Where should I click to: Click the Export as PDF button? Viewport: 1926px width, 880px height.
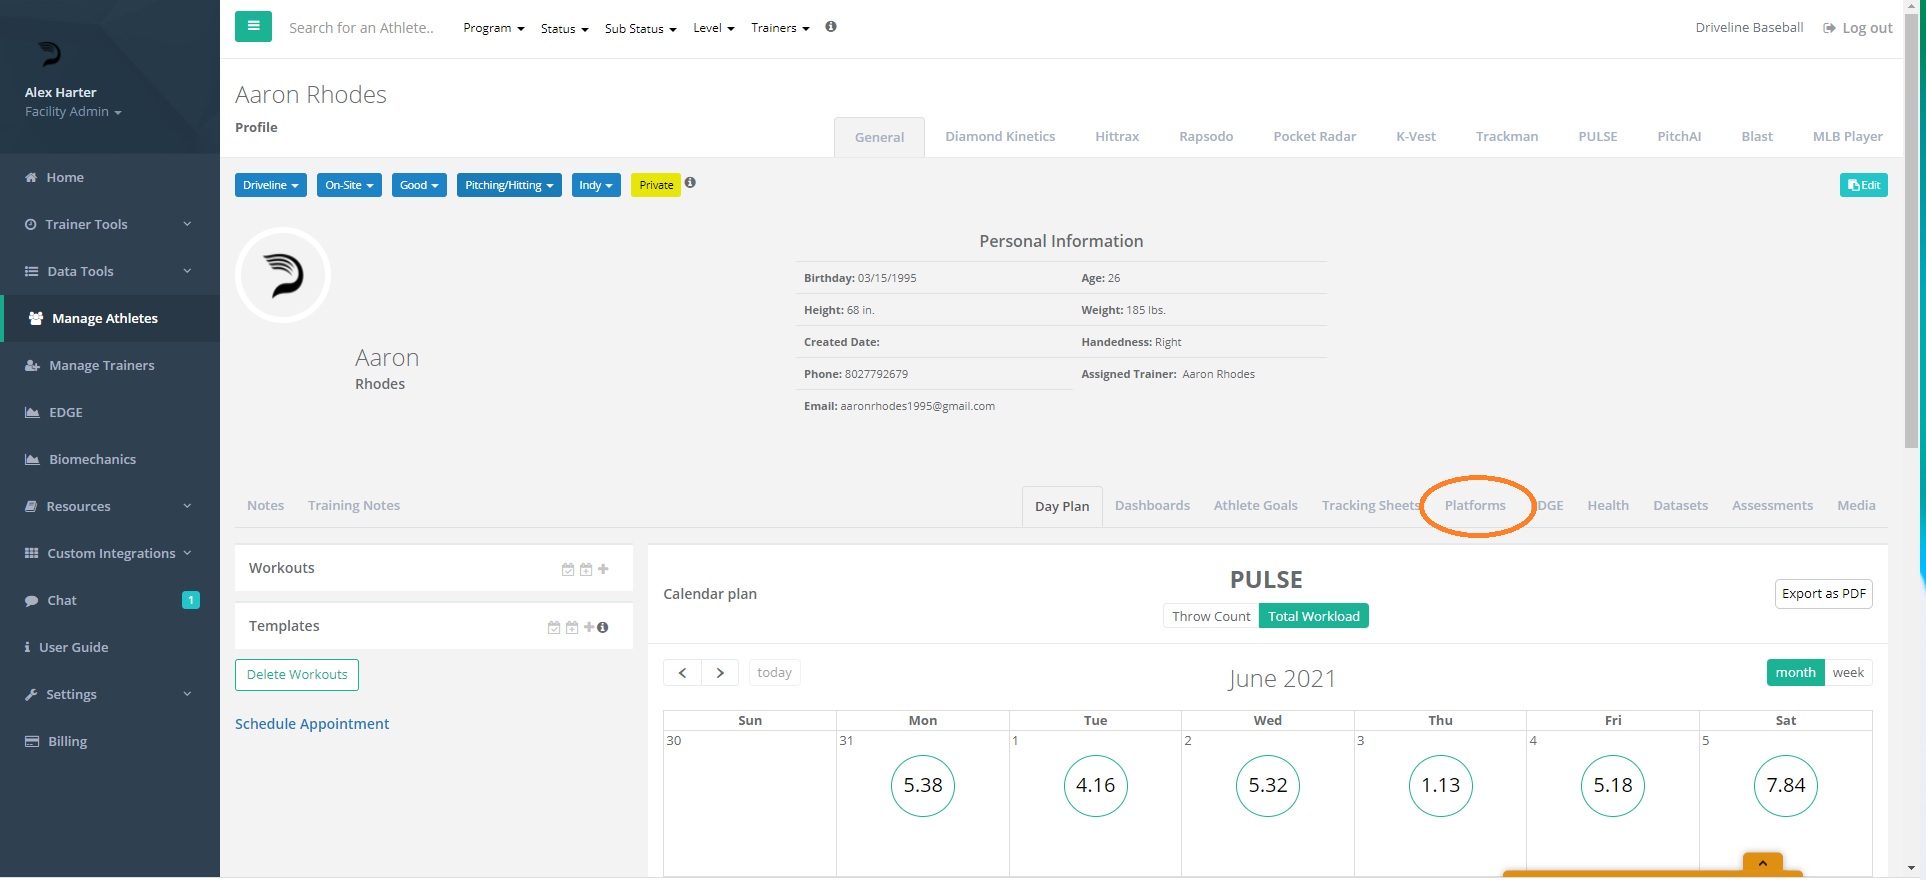pyautogui.click(x=1823, y=594)
